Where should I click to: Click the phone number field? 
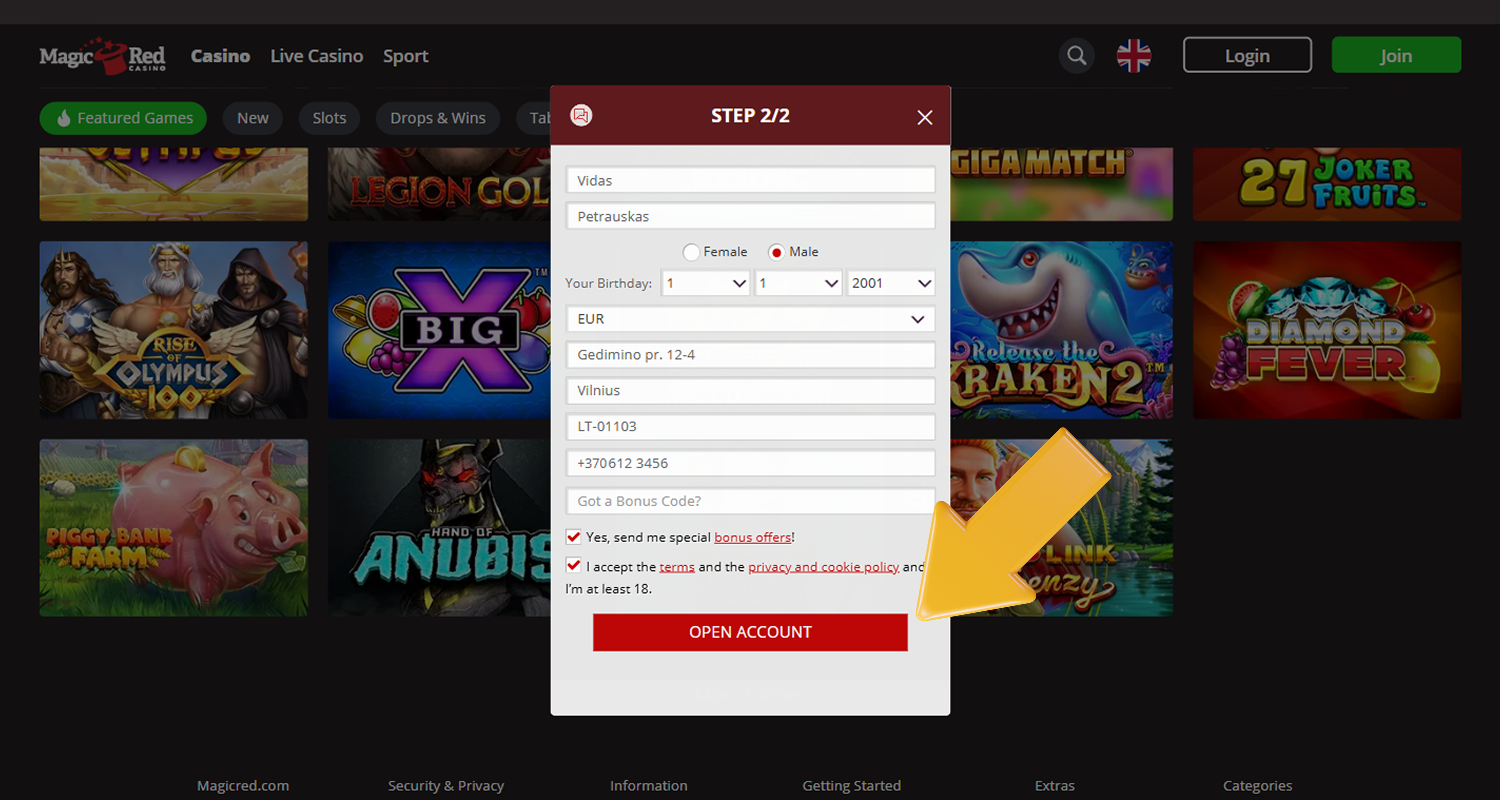pyautogui.click(x=750, y=463)
